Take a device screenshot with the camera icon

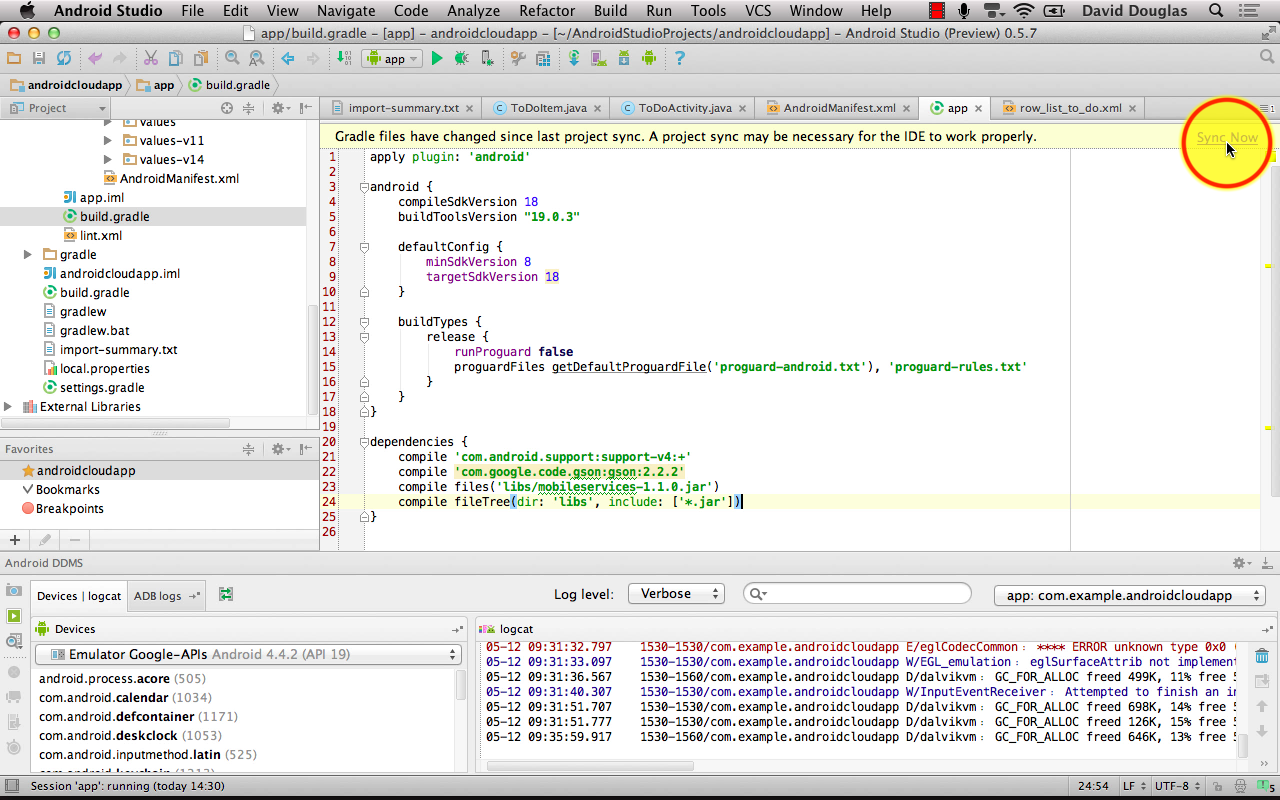[14, 592]
